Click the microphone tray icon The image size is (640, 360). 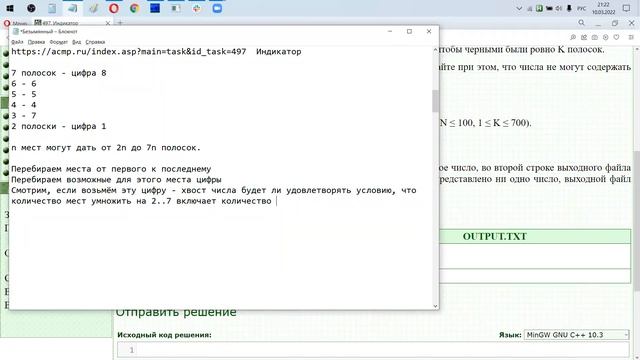[569, 8]
